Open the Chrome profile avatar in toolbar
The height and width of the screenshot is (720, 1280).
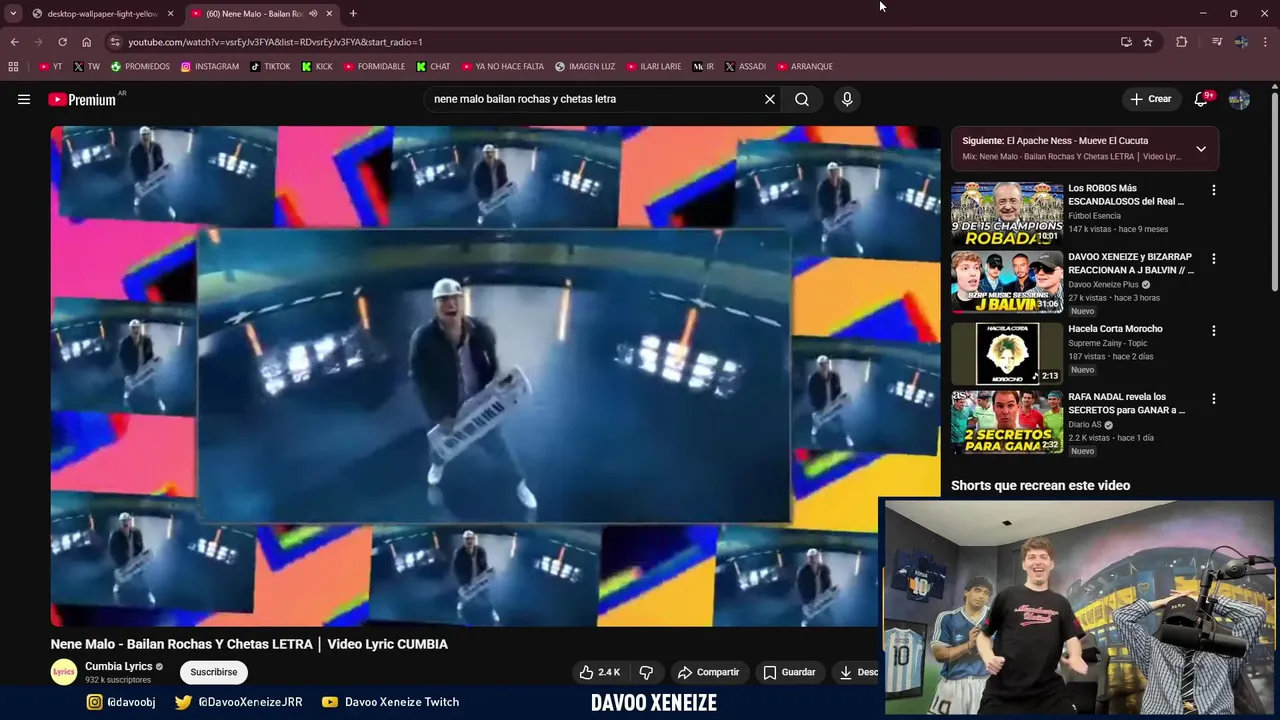coord(1242,42)
